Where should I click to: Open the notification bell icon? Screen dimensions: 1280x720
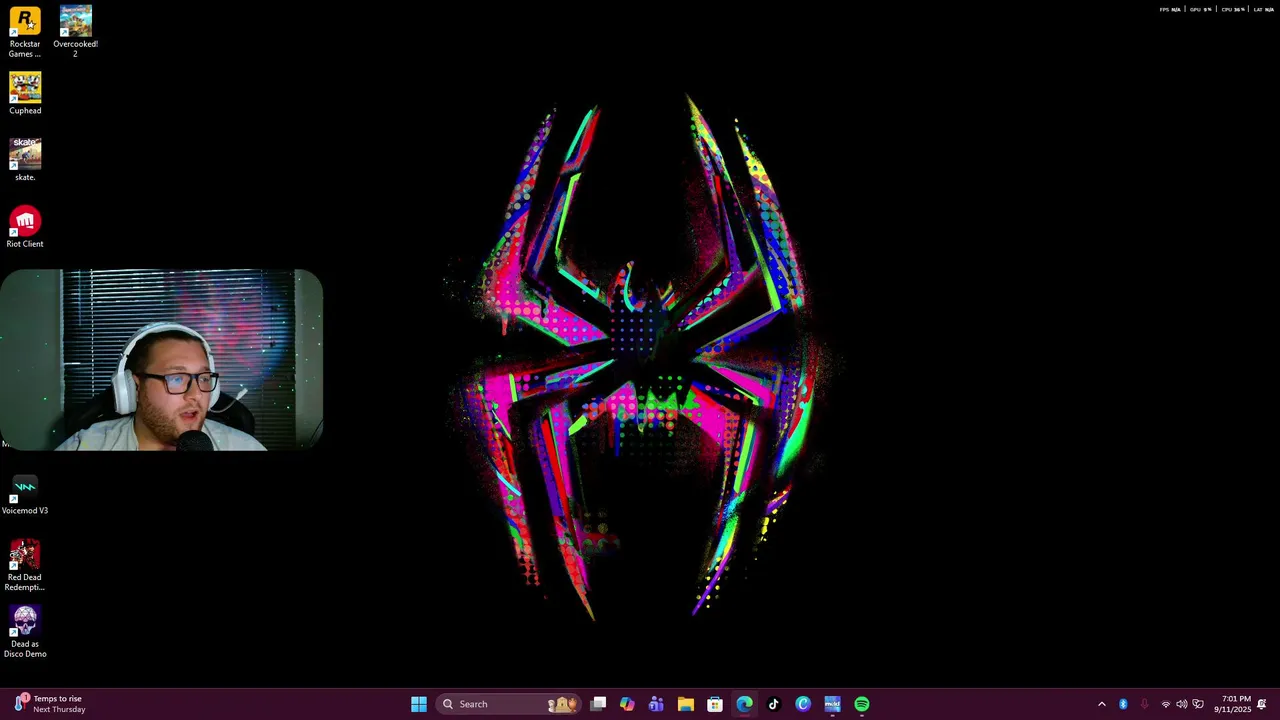(1262, 704)
